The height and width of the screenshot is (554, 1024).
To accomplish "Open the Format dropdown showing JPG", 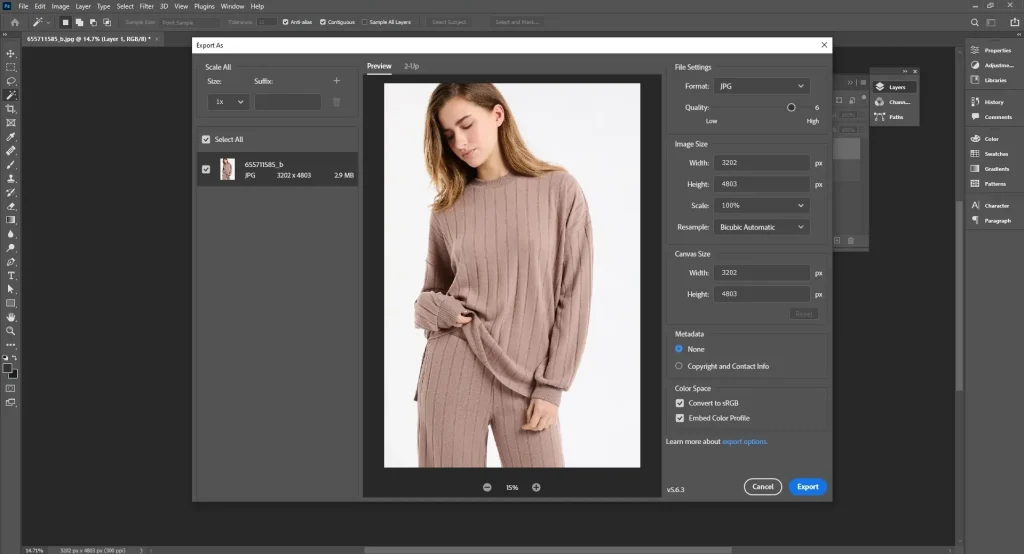I will [x=761, y=86].
